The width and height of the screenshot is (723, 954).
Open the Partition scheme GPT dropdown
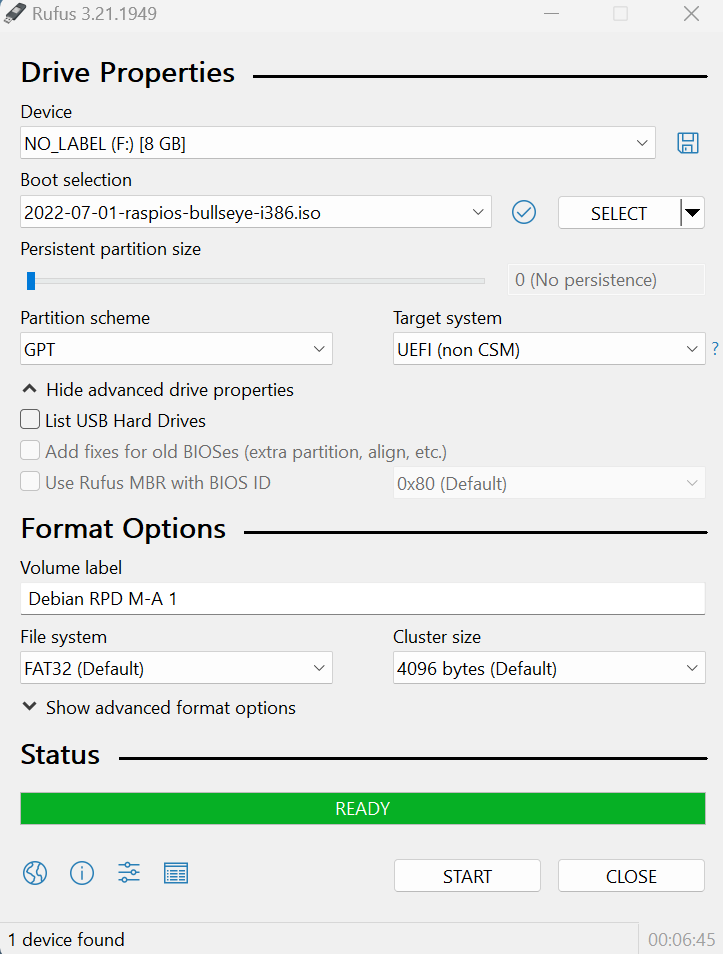coord(176,349)
